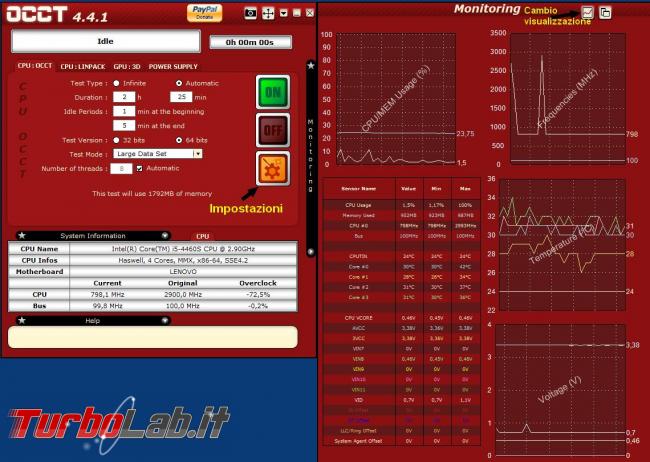Click the CPU Usage sensor row
Viewport: 650px width, 462px height.
(x=402, y=205)
